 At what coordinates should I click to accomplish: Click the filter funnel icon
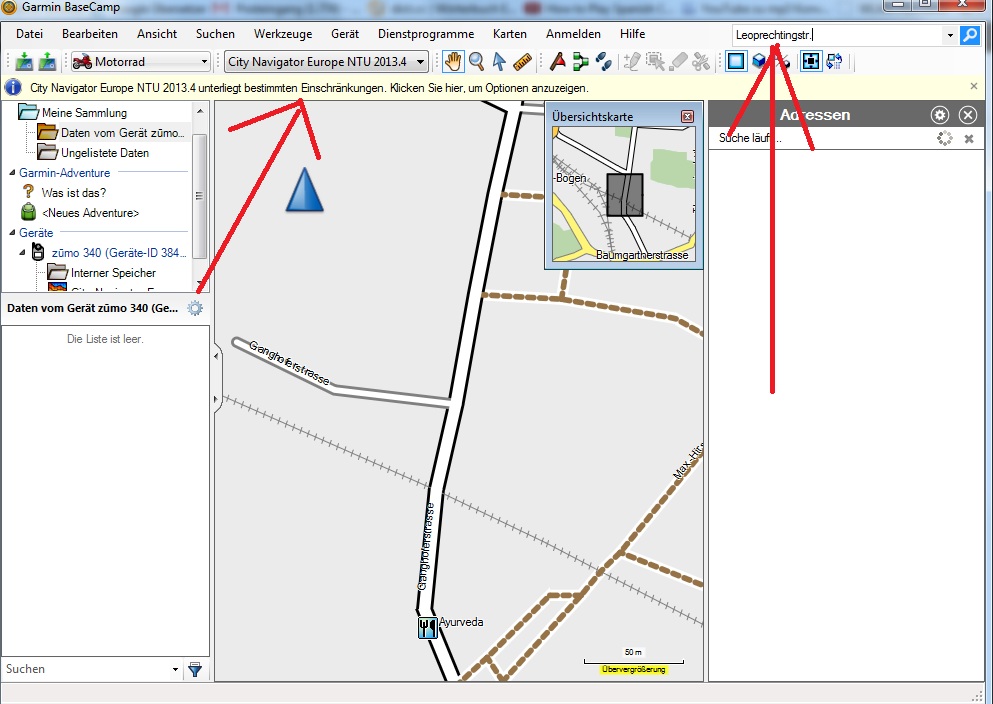195,669
